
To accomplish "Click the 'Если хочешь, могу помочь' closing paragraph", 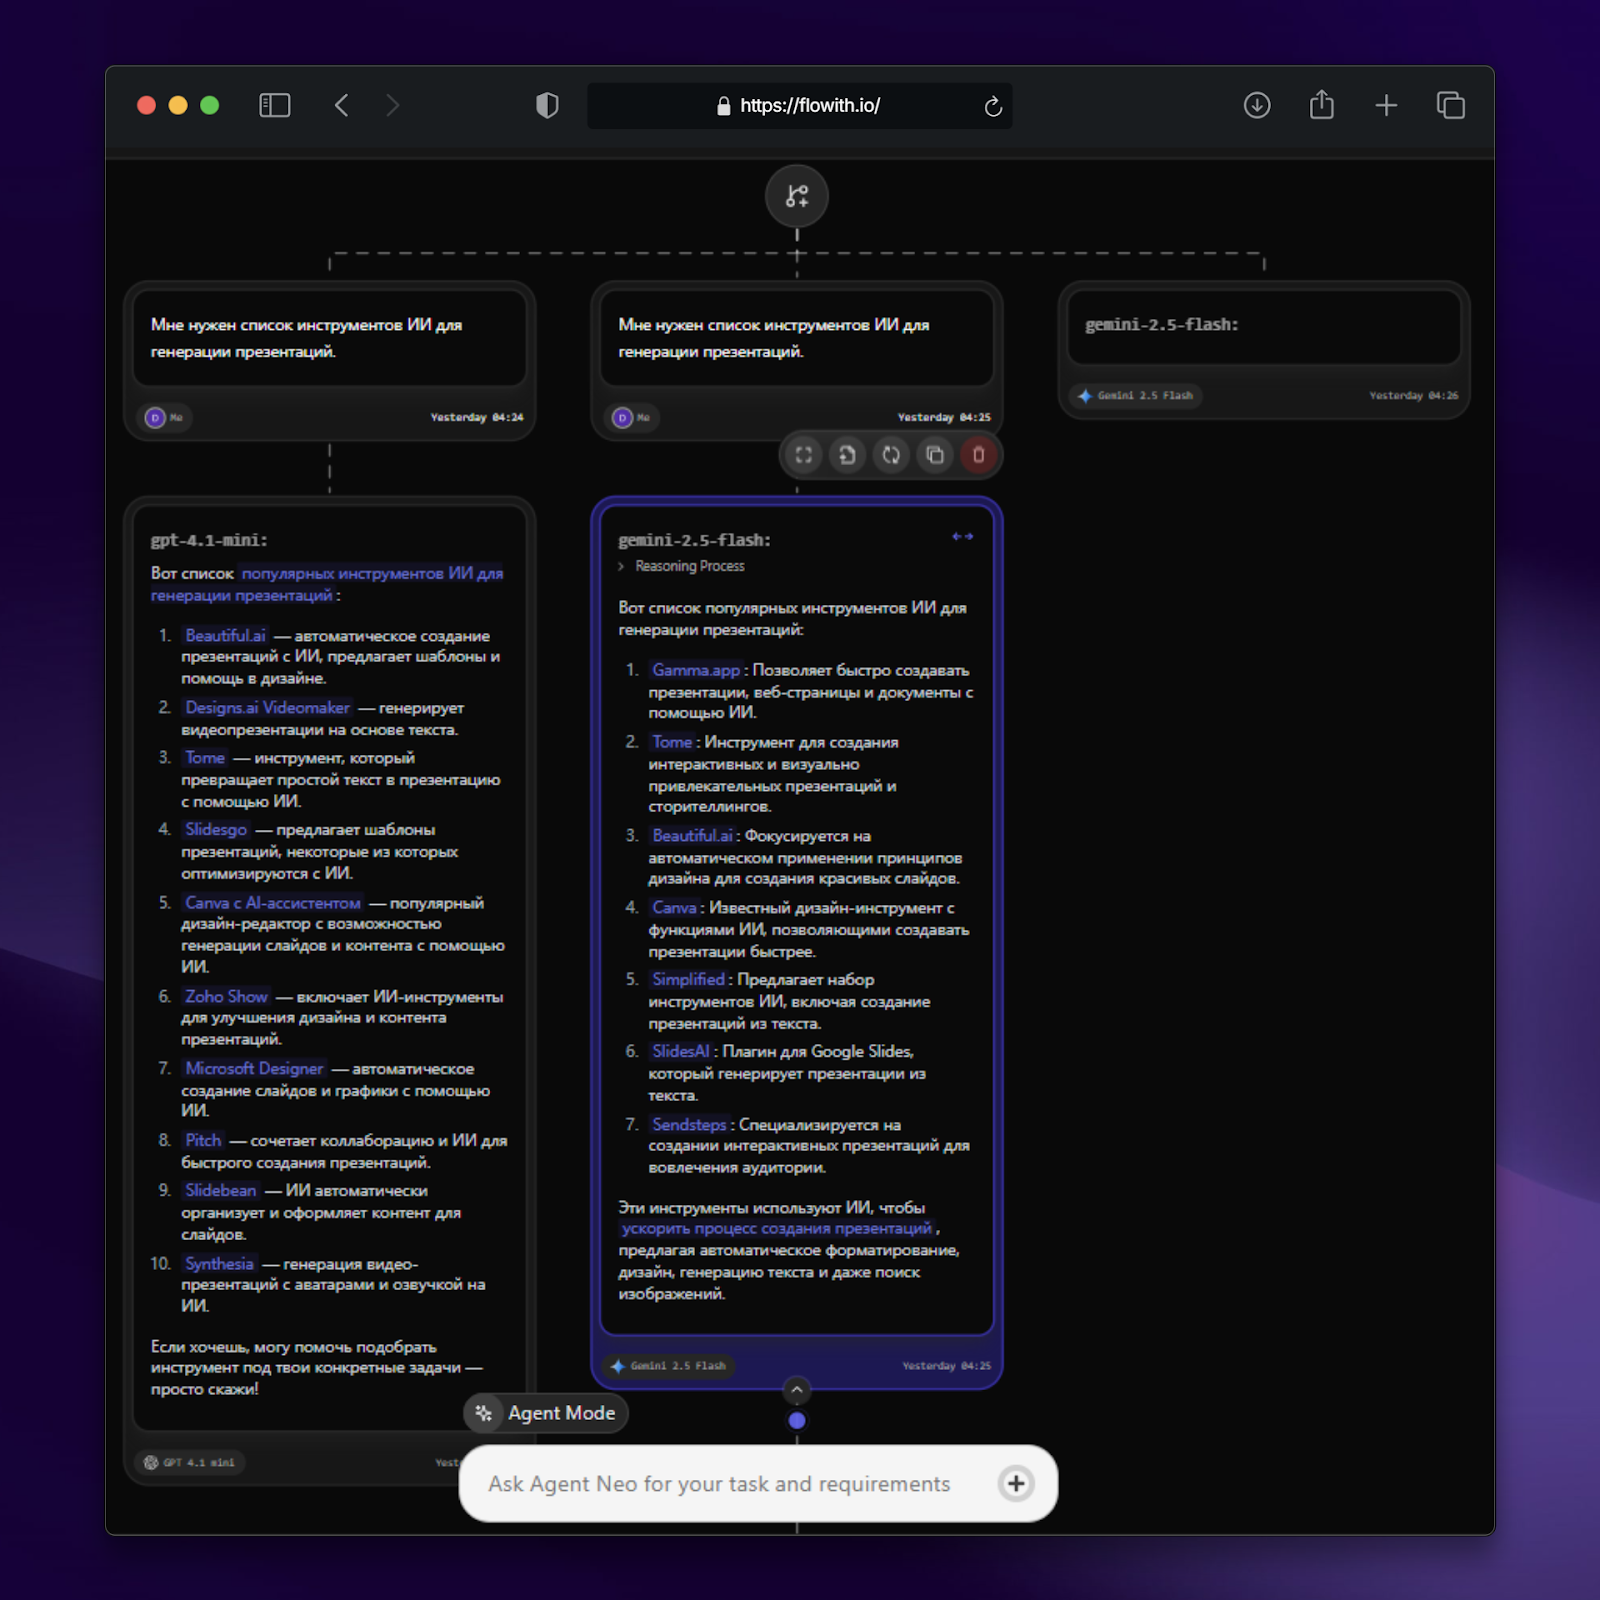I will tap(316, 1368).
